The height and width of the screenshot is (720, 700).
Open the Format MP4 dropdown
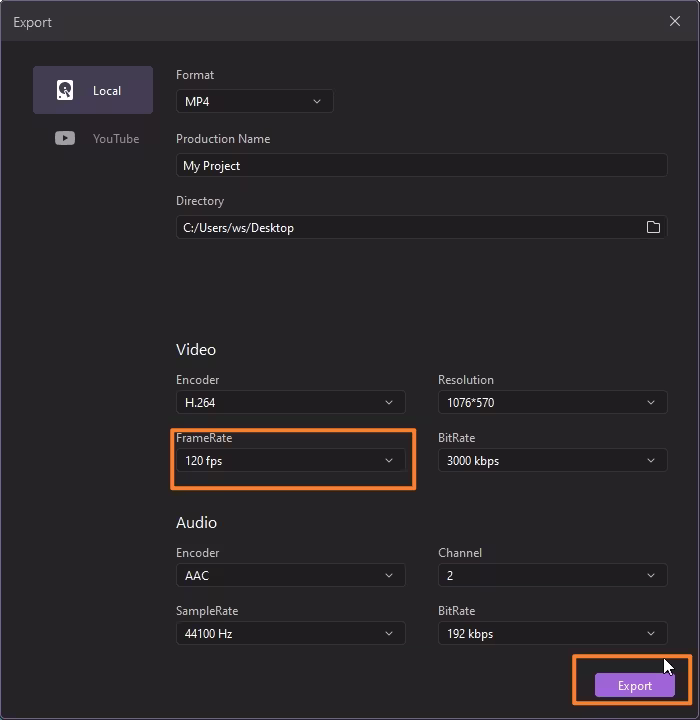(254, 101)
